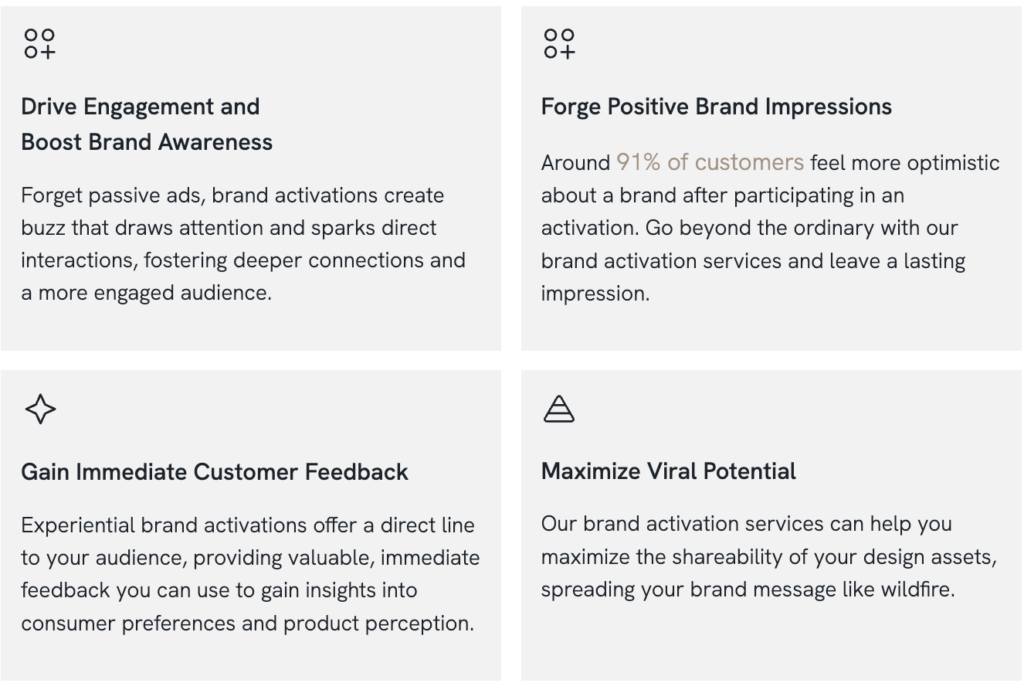Click the Maximize Viral Potential heading
Viewport: 1024px width, 683px height.
coord(669,471)
